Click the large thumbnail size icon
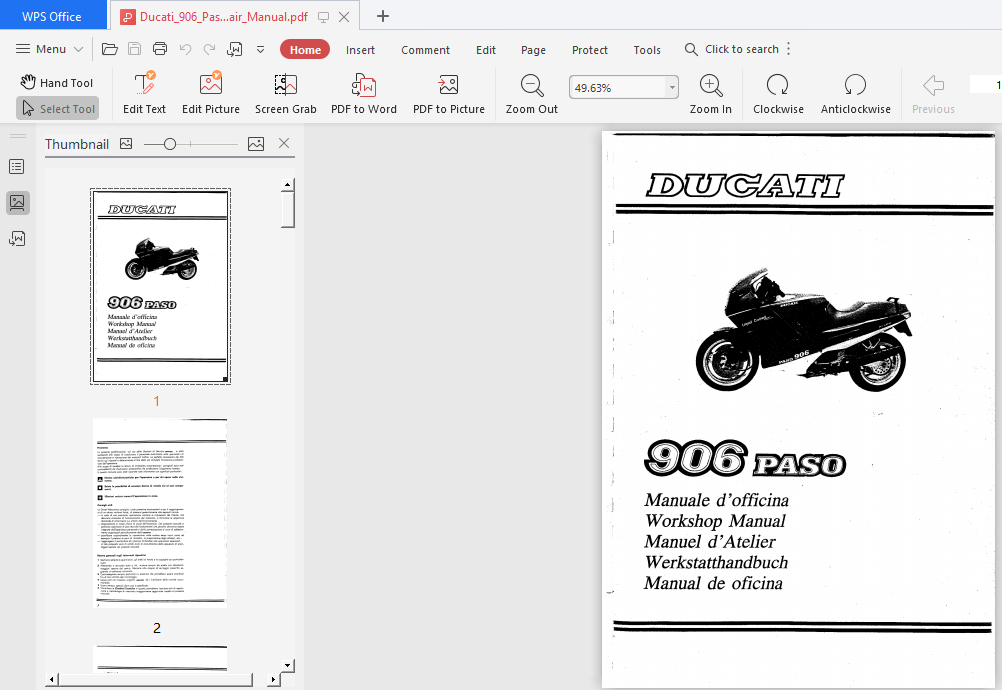 coord(256,144)
